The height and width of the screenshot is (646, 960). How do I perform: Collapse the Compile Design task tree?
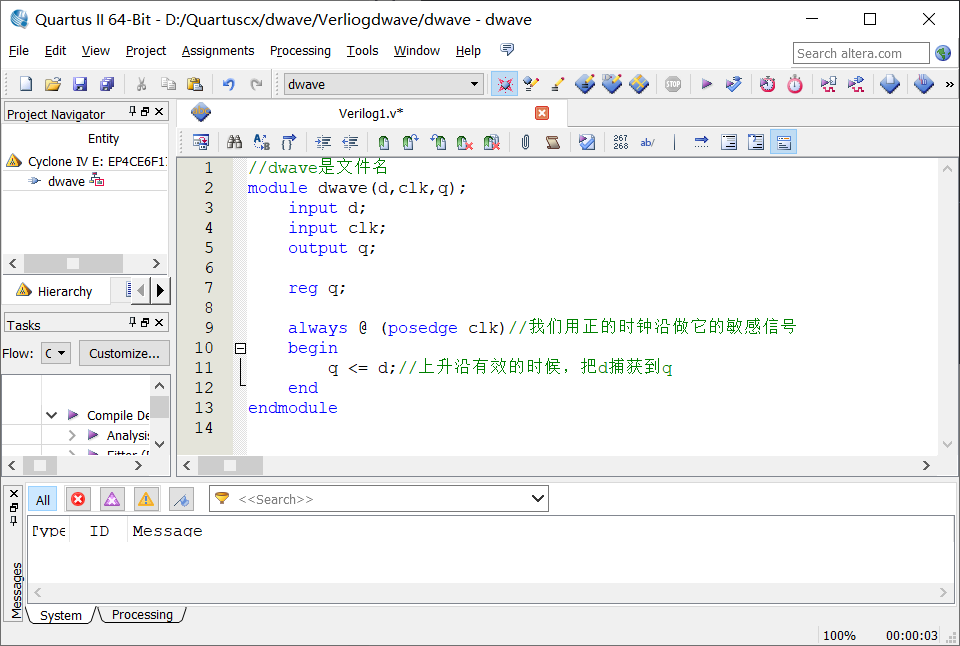coord(51,415)
